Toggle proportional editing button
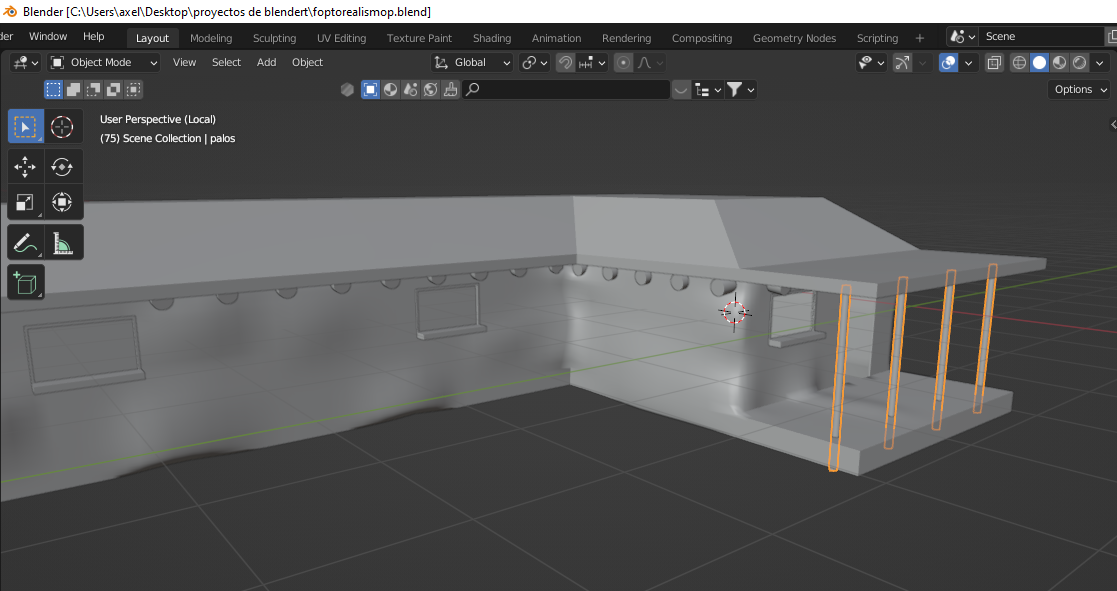This screenshot has width=1117, height=591. point(623,63)
